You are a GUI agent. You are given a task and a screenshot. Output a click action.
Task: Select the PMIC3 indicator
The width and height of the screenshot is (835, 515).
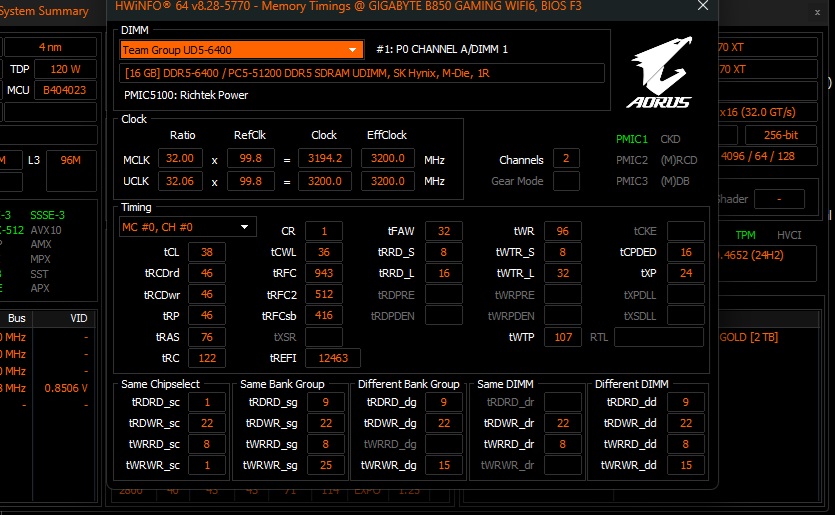pos(632,181)
